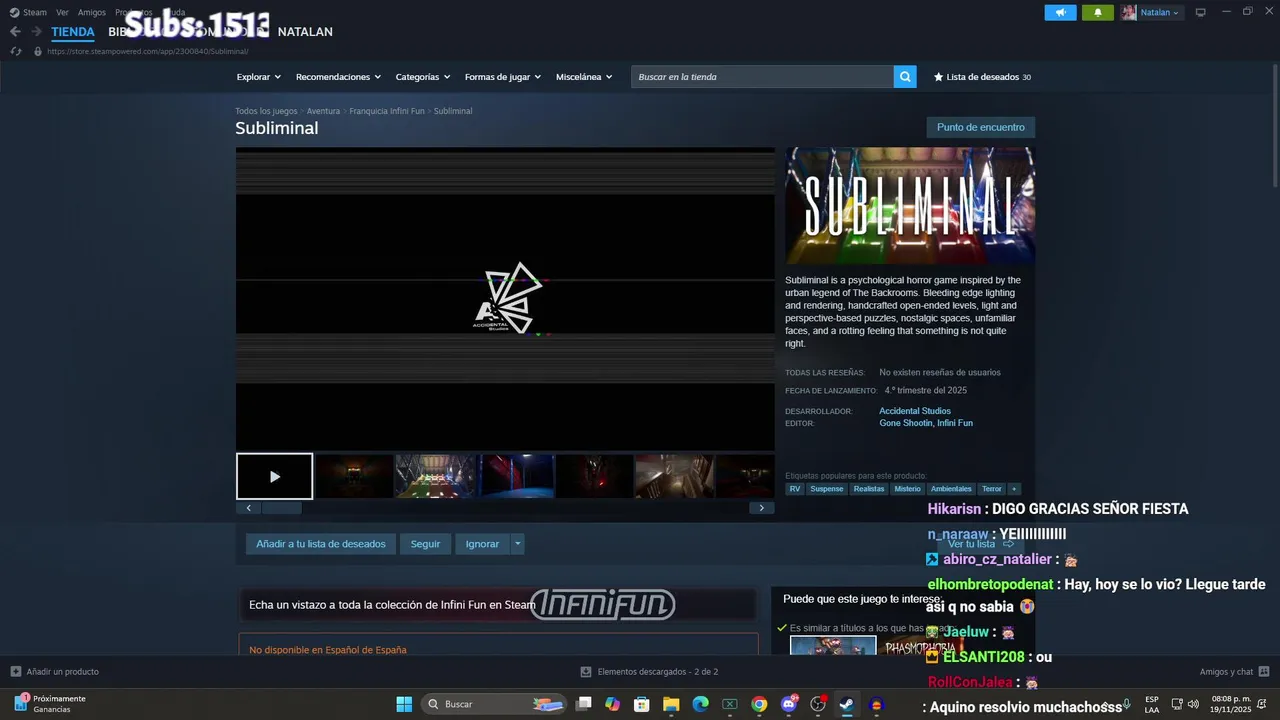Open Lista de deseados
1280x720 pixels.
click(982, 77)
